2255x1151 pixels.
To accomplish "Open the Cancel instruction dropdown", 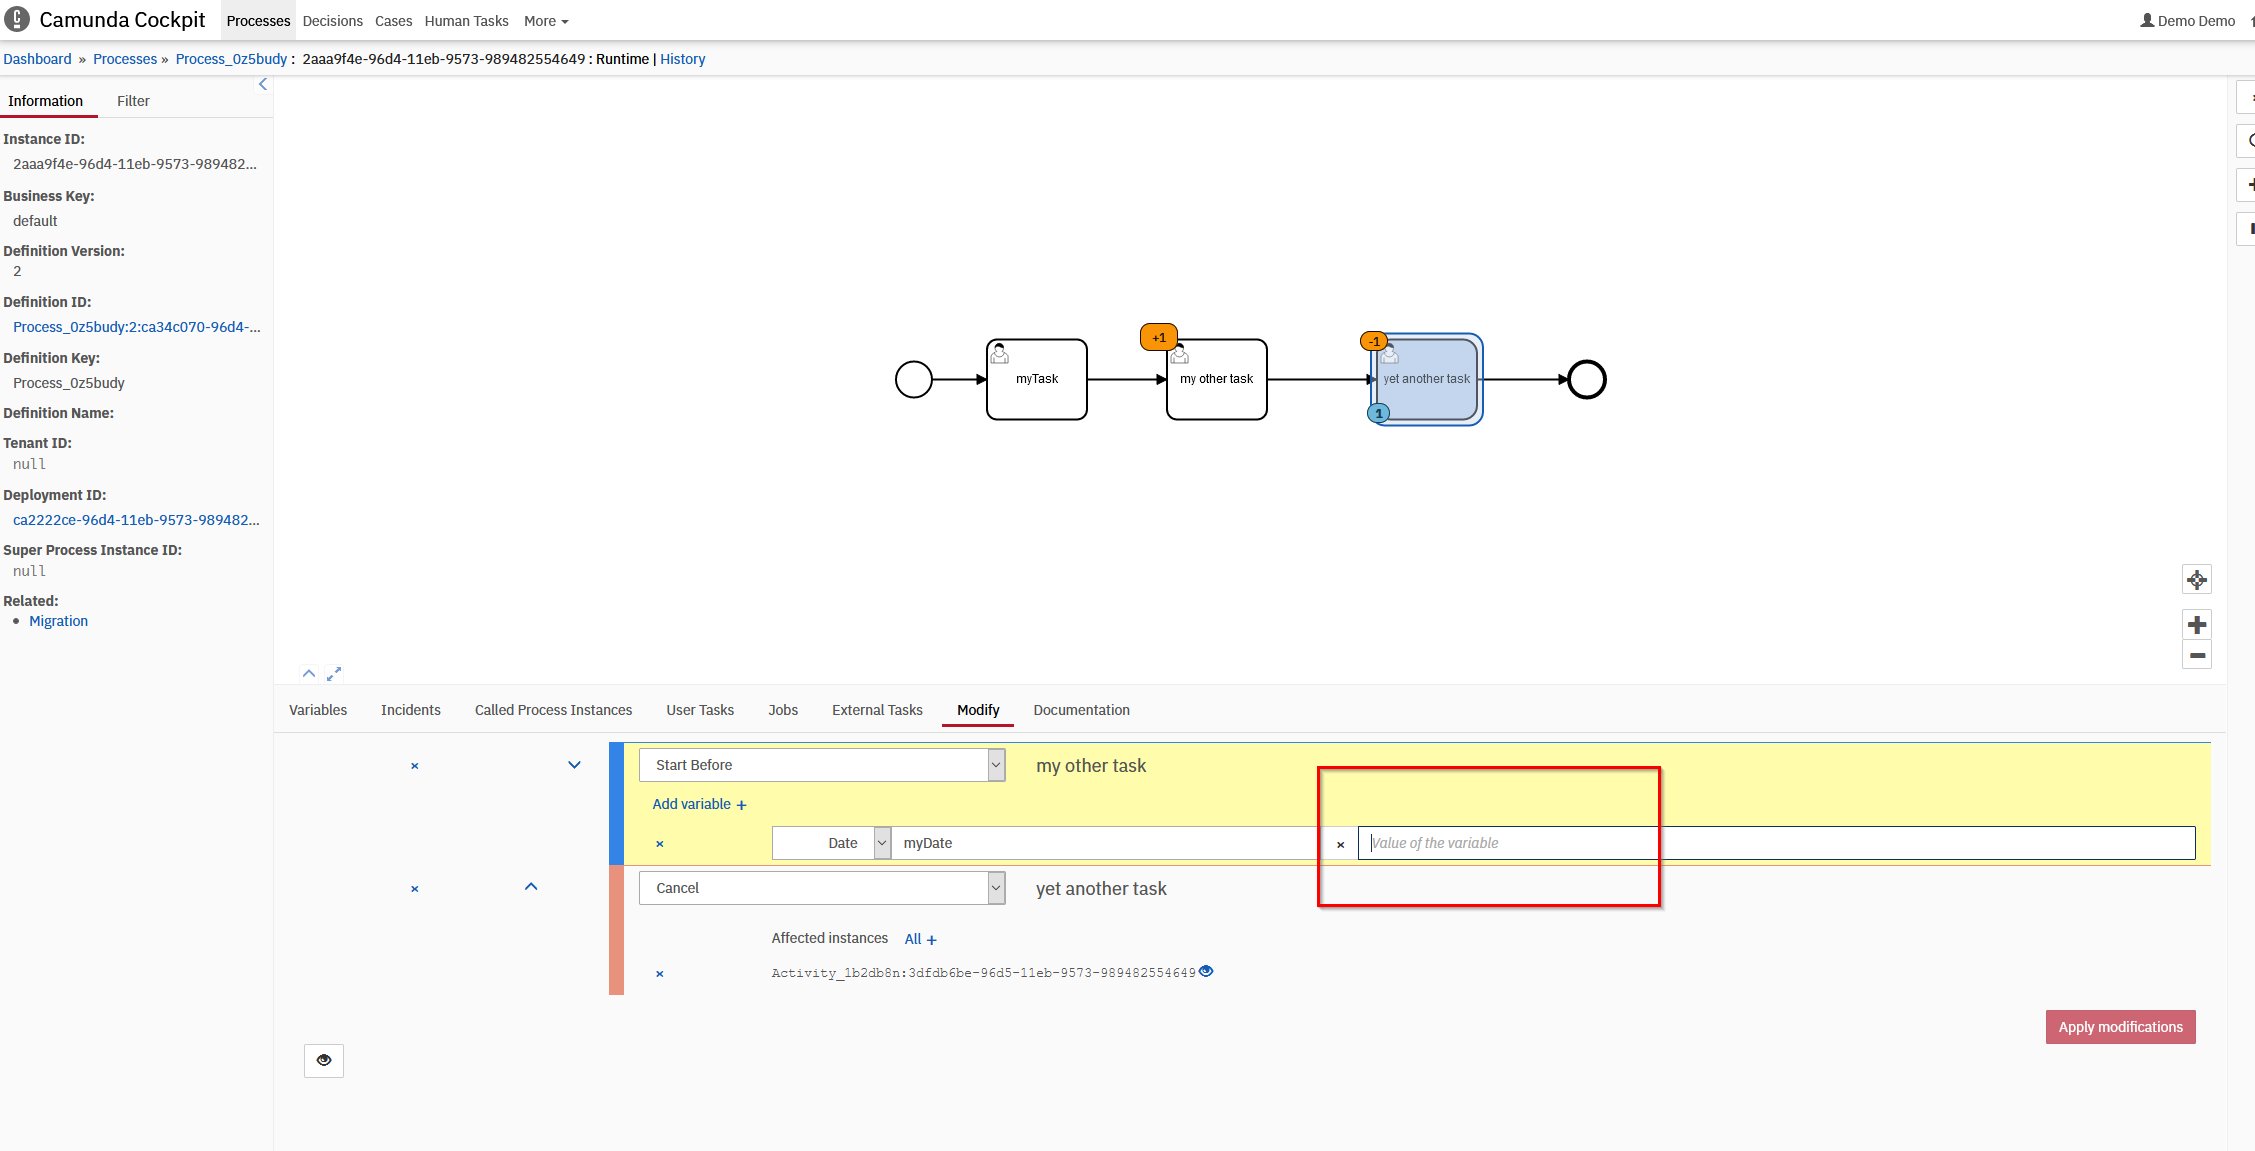I will [822, 888].
